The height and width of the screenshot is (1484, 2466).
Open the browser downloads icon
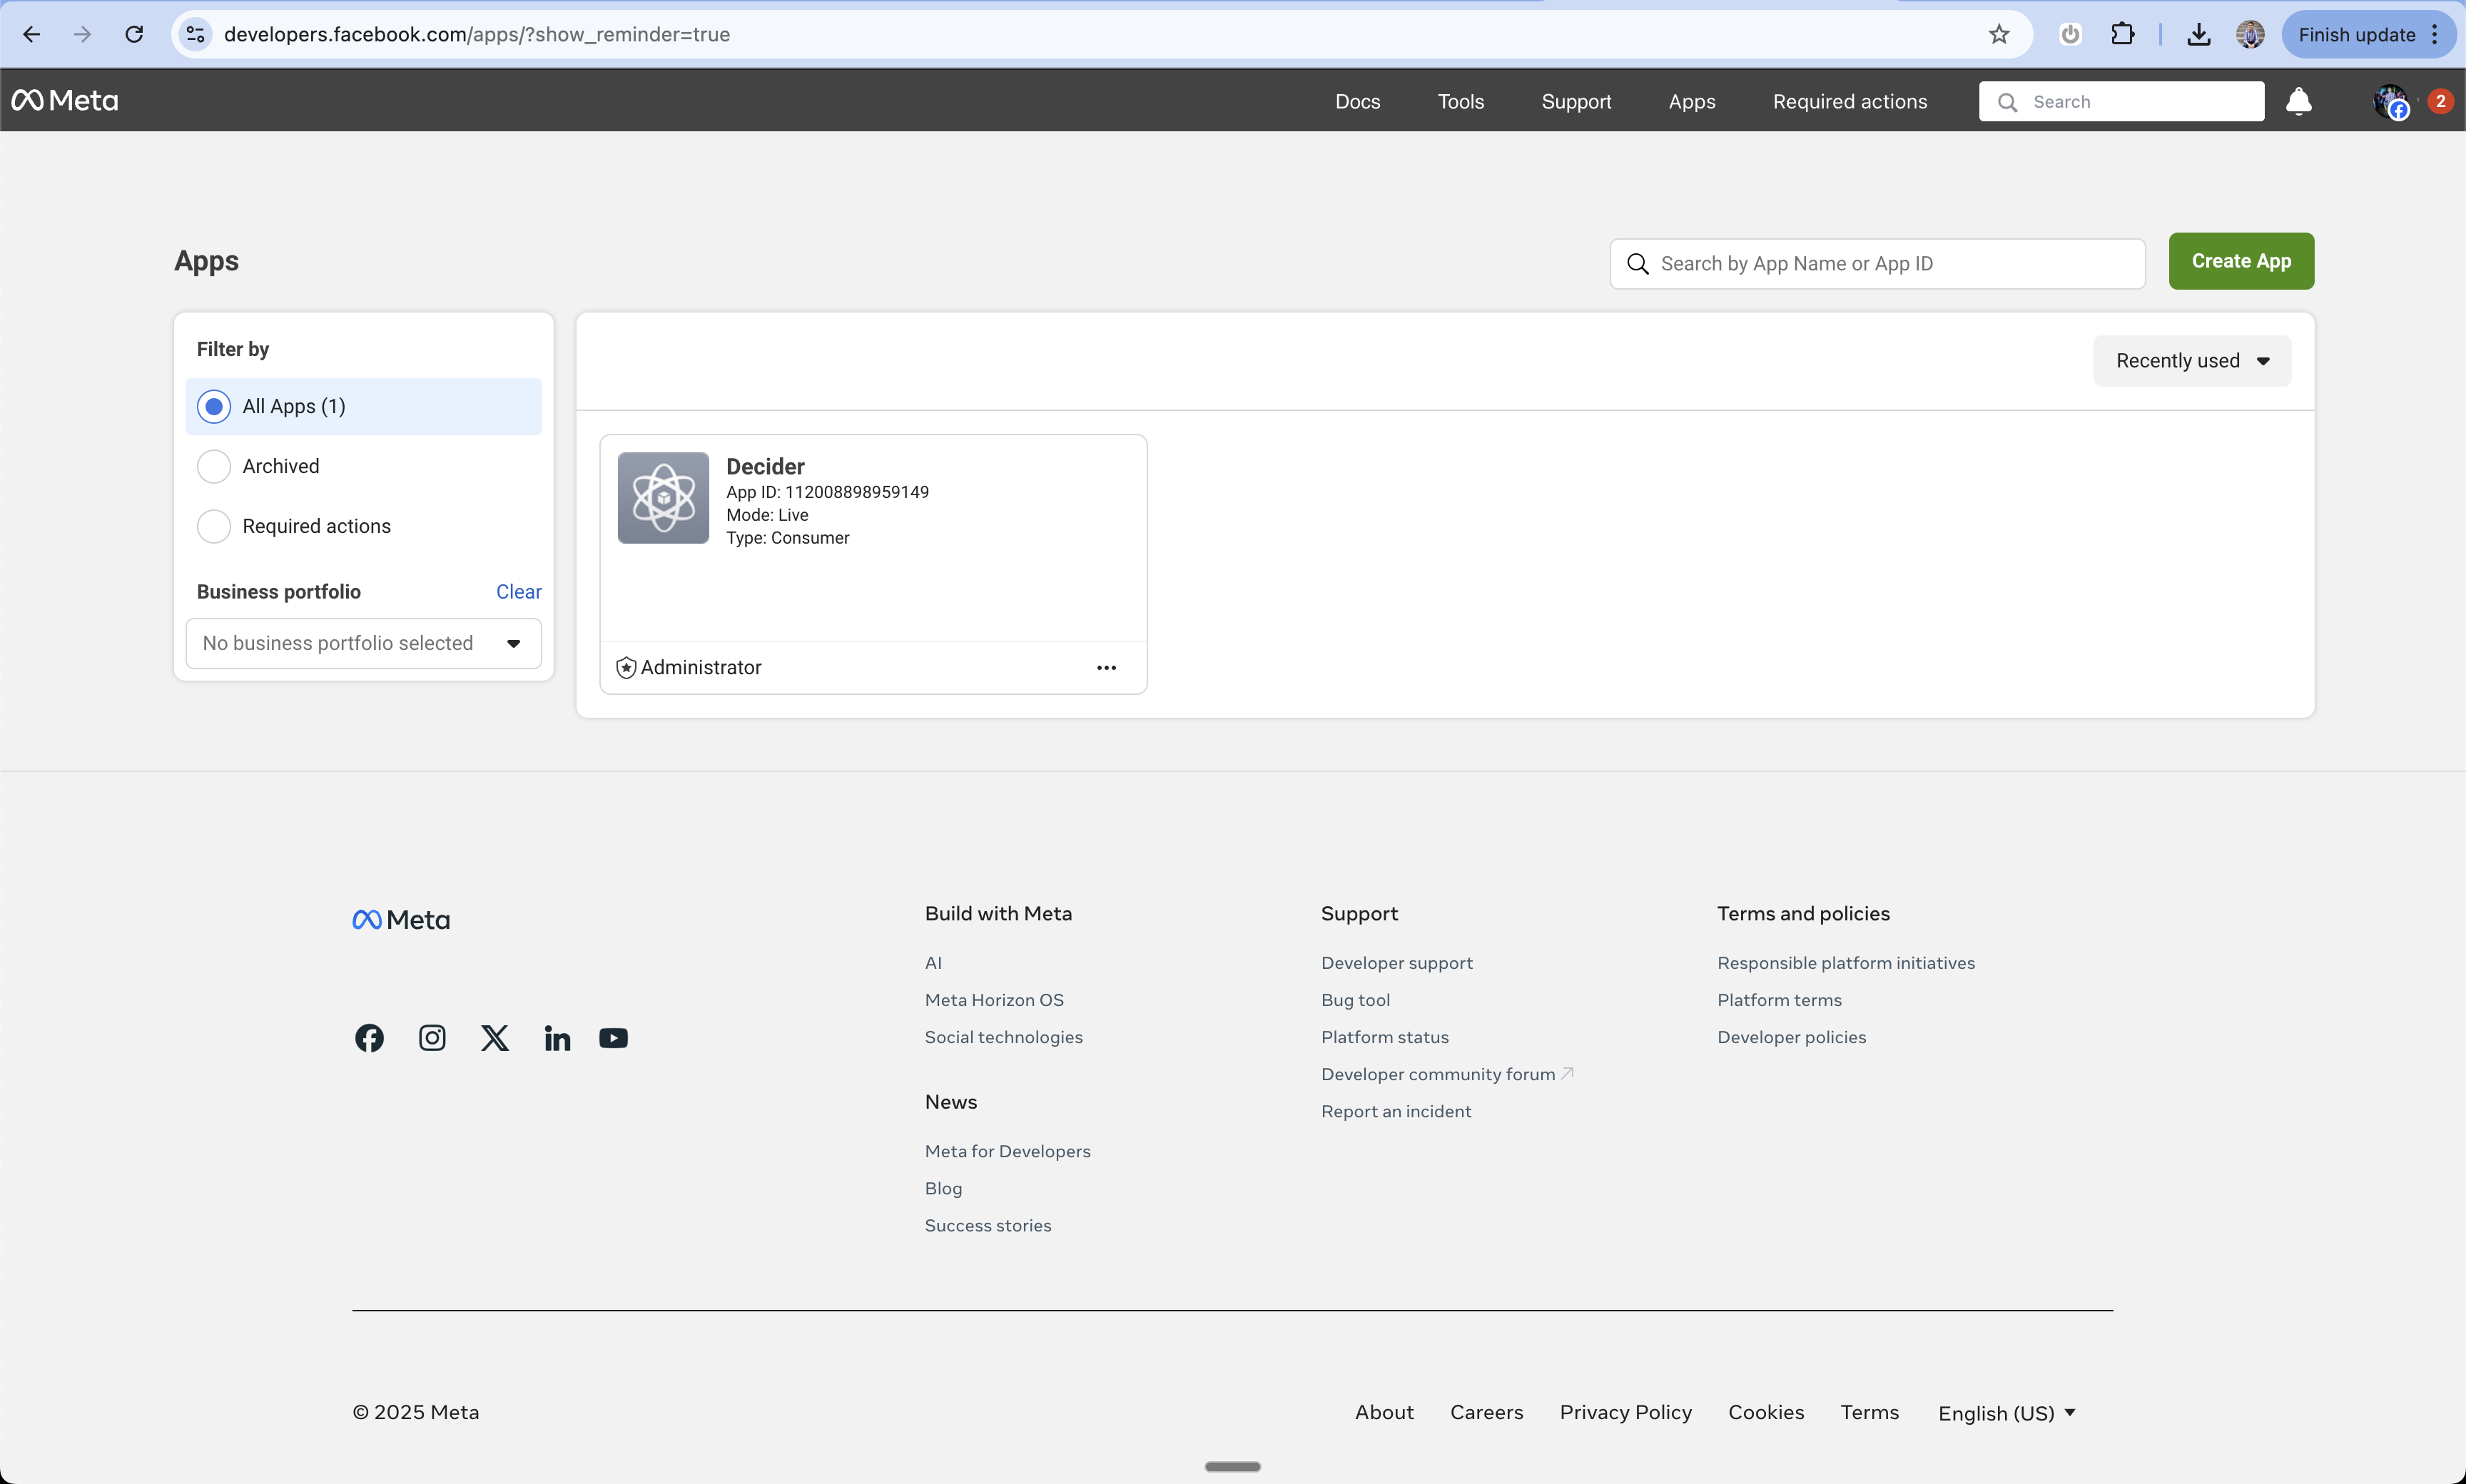pos(2198,34)
